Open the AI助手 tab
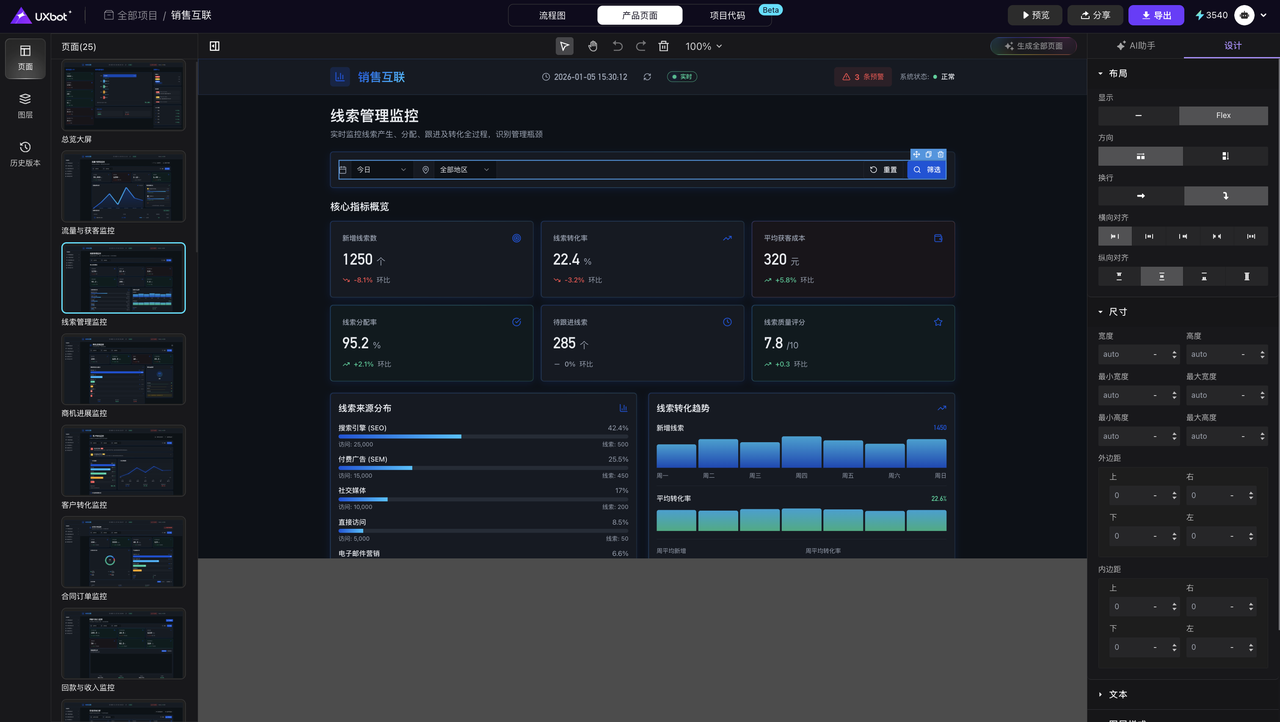This screenshot has height=722, width=1280. tap(1136, 46)
